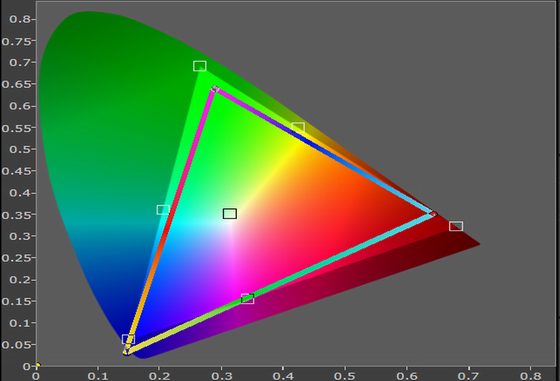Click the measured blue gamut vertex marker
Image resolution: width=560 pixels, height=381 pixels.
coord(126,352)
